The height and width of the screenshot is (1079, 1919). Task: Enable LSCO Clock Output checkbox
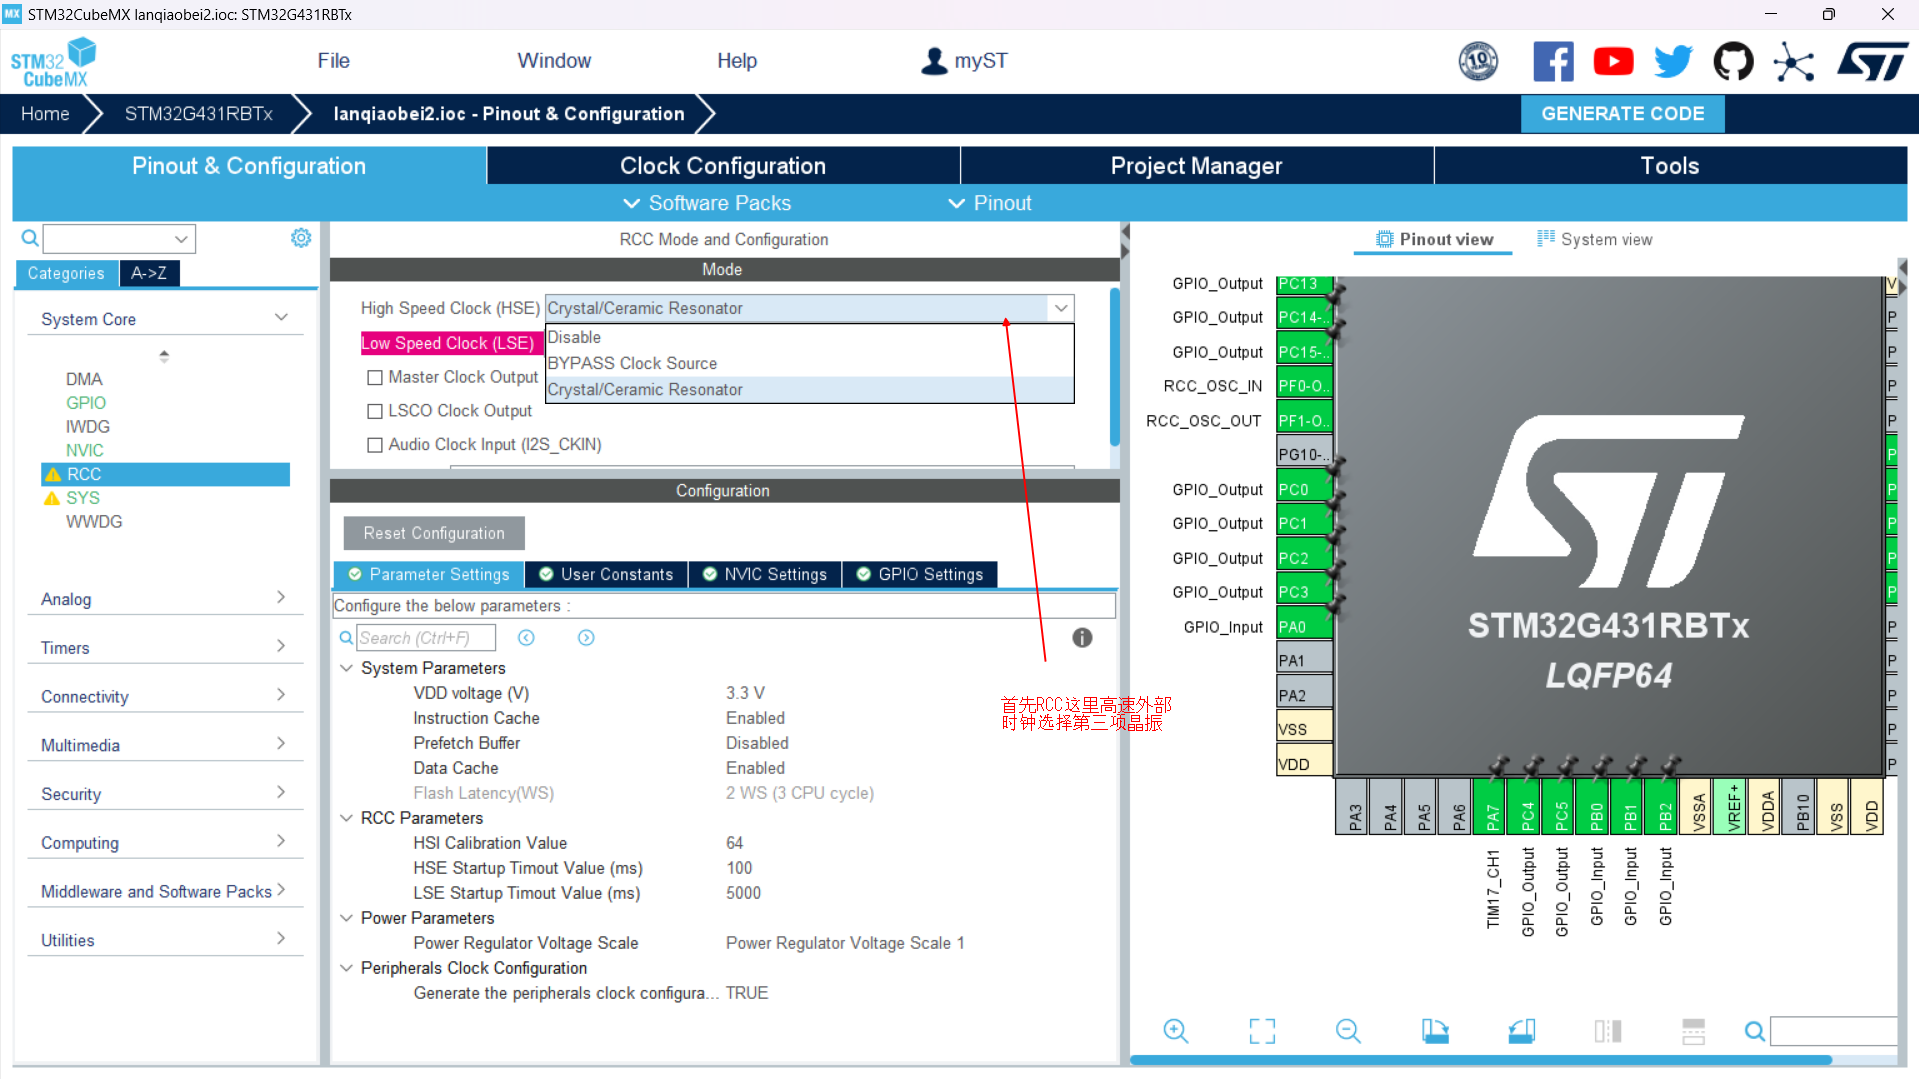(x=375, y=411)
